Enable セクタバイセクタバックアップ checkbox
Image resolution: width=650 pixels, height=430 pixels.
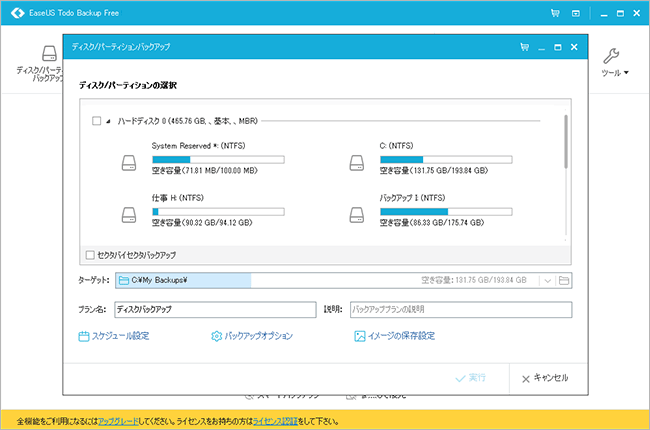coord(90,255)
